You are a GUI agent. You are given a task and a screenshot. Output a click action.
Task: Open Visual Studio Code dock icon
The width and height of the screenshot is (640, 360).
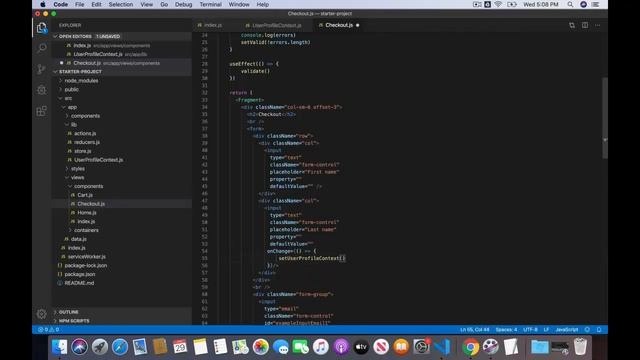442,347
